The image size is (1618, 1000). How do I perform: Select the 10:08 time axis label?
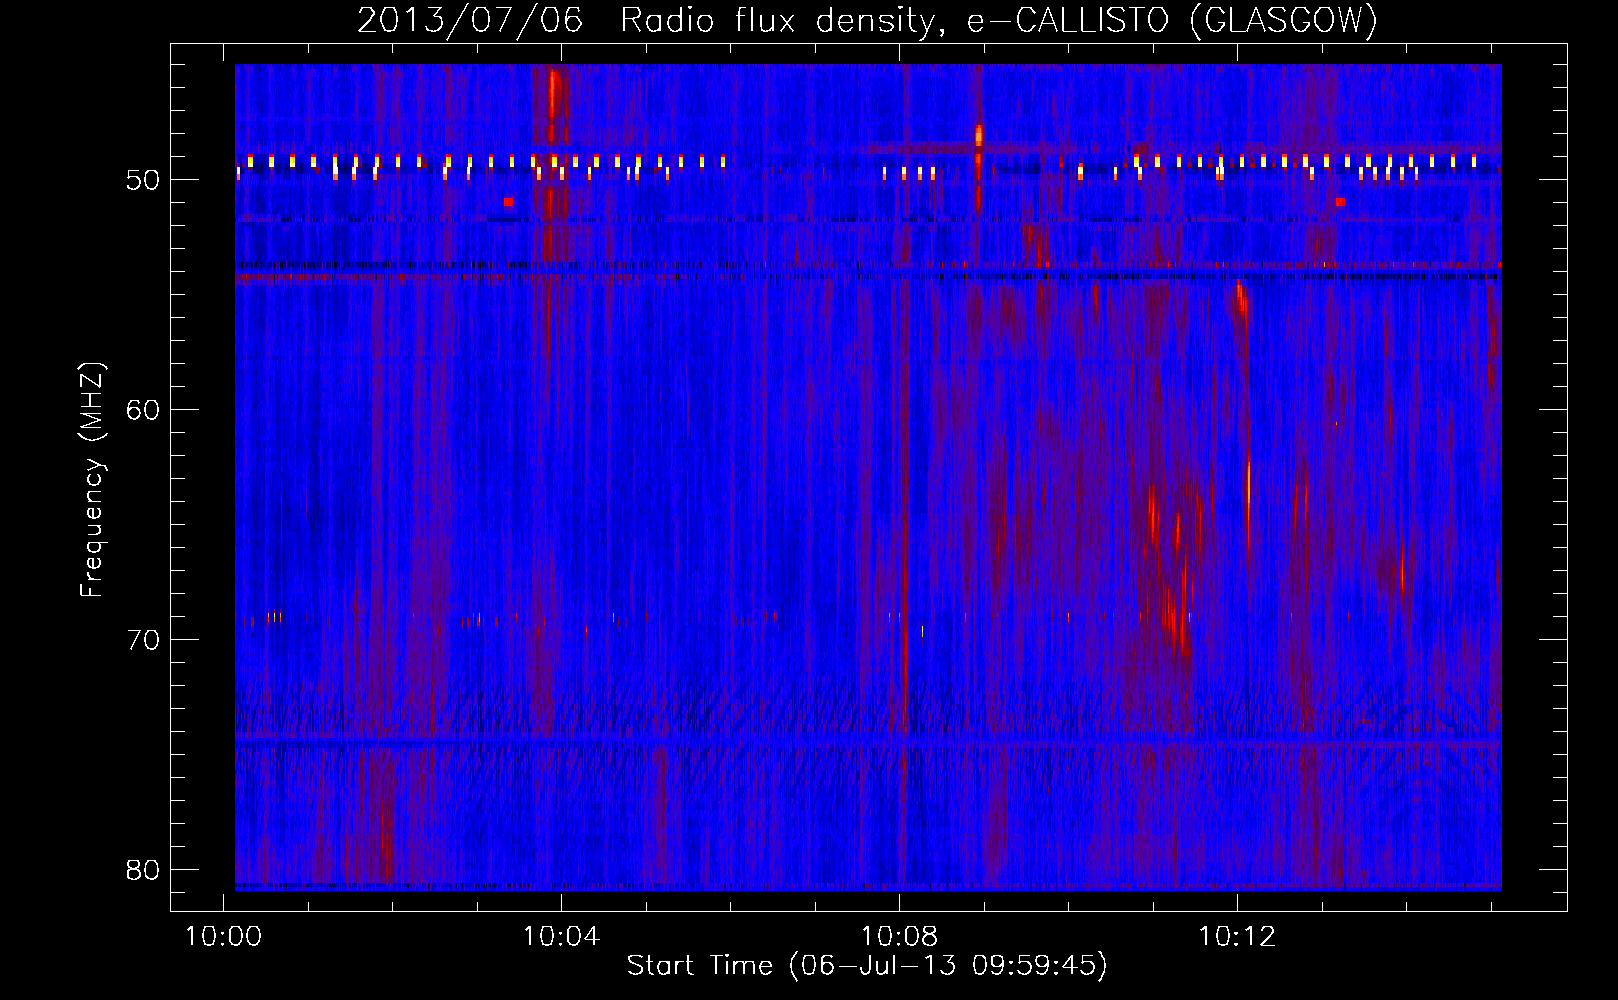[x=899, y=937]
